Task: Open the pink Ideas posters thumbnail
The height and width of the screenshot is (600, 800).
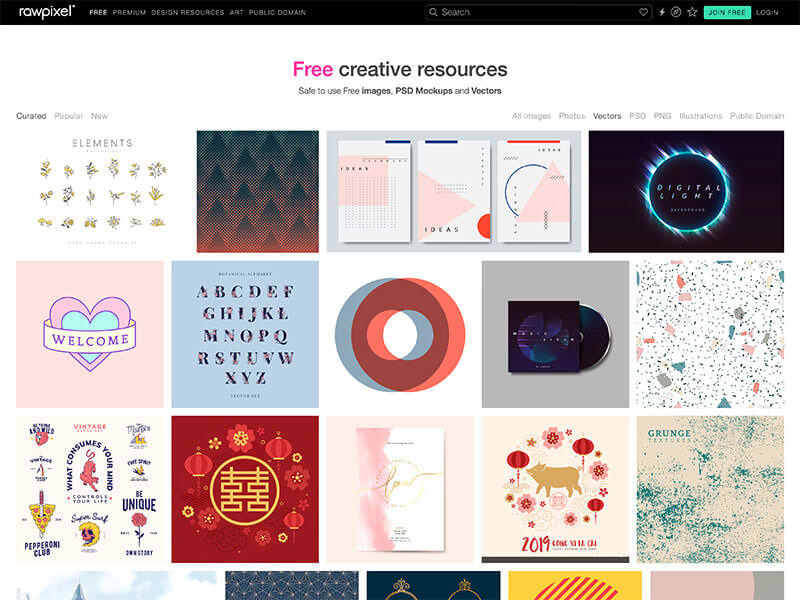Action: pos(454,191)
